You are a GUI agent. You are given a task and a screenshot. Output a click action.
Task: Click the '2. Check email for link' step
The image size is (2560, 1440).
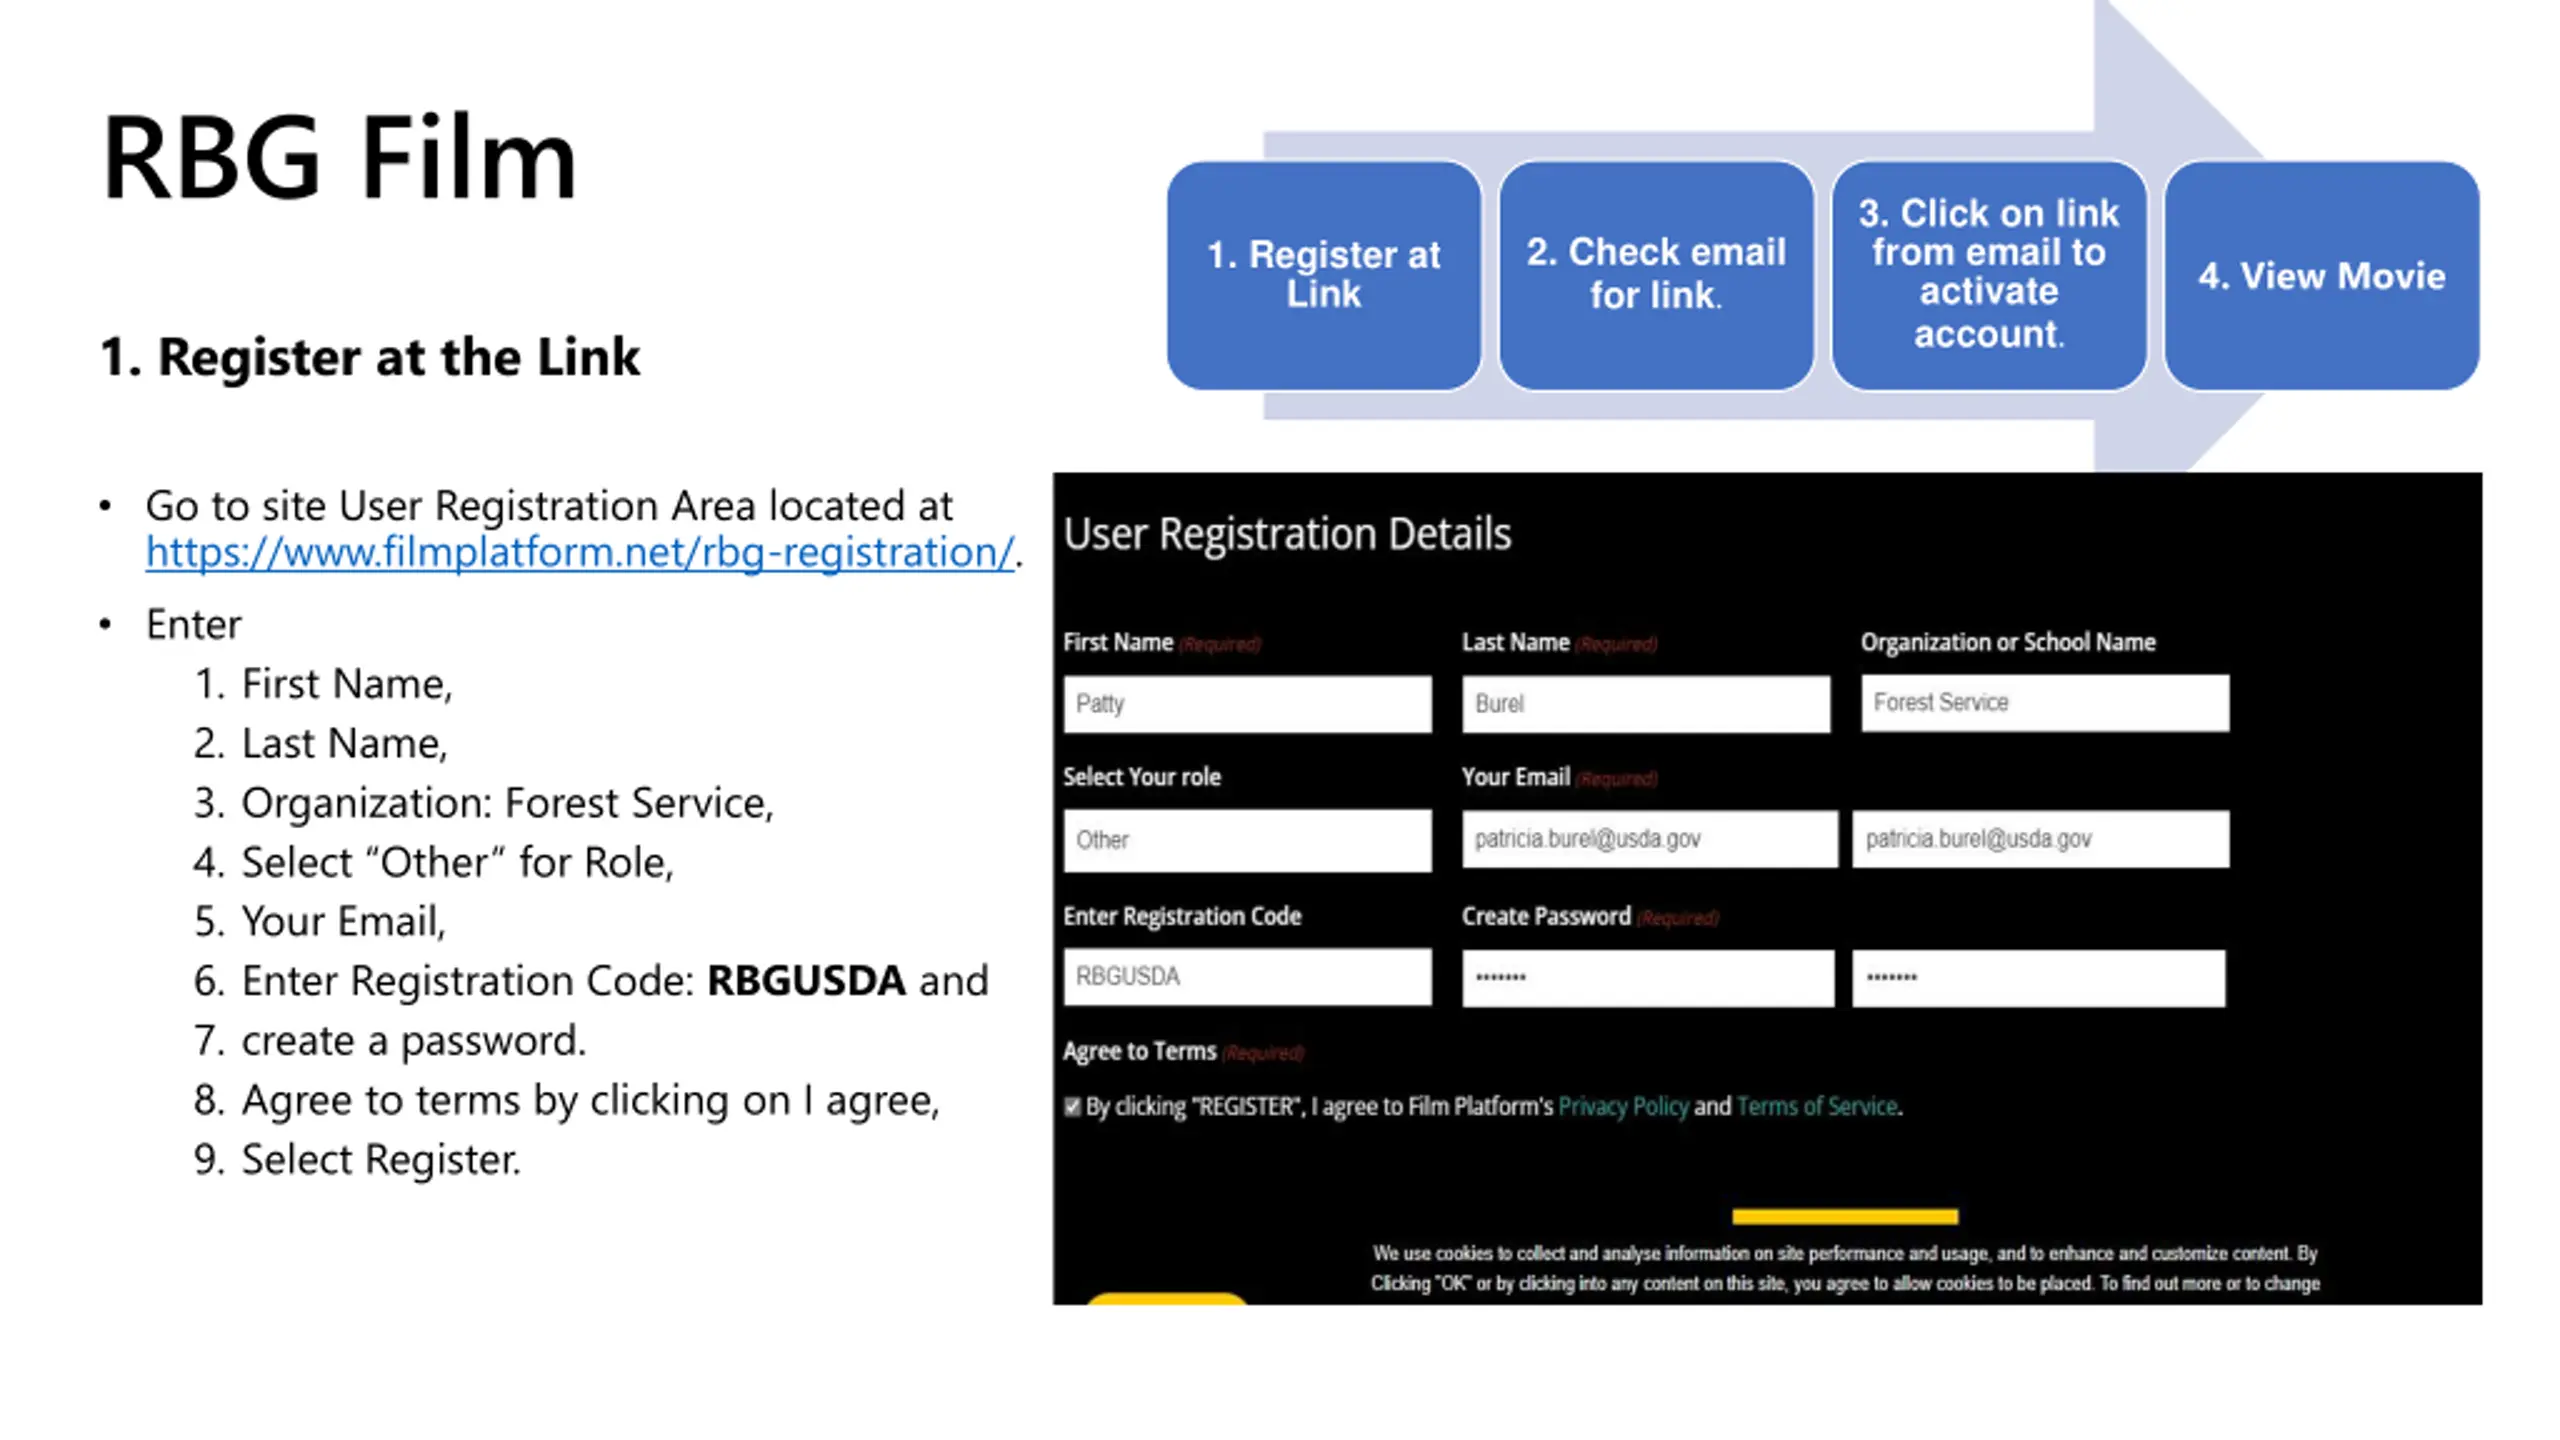pos(1656,275)
